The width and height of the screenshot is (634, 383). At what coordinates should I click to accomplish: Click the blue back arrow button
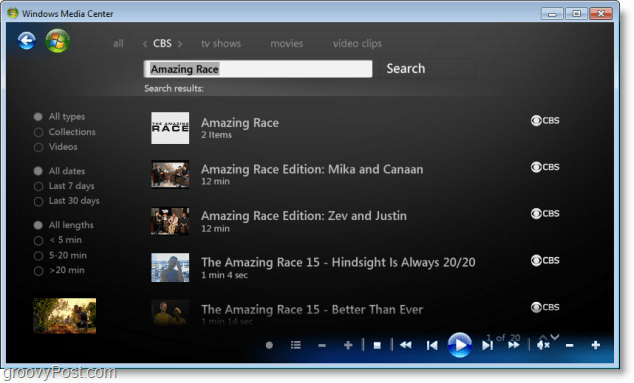pyautogui.click(x=27, y=40)
